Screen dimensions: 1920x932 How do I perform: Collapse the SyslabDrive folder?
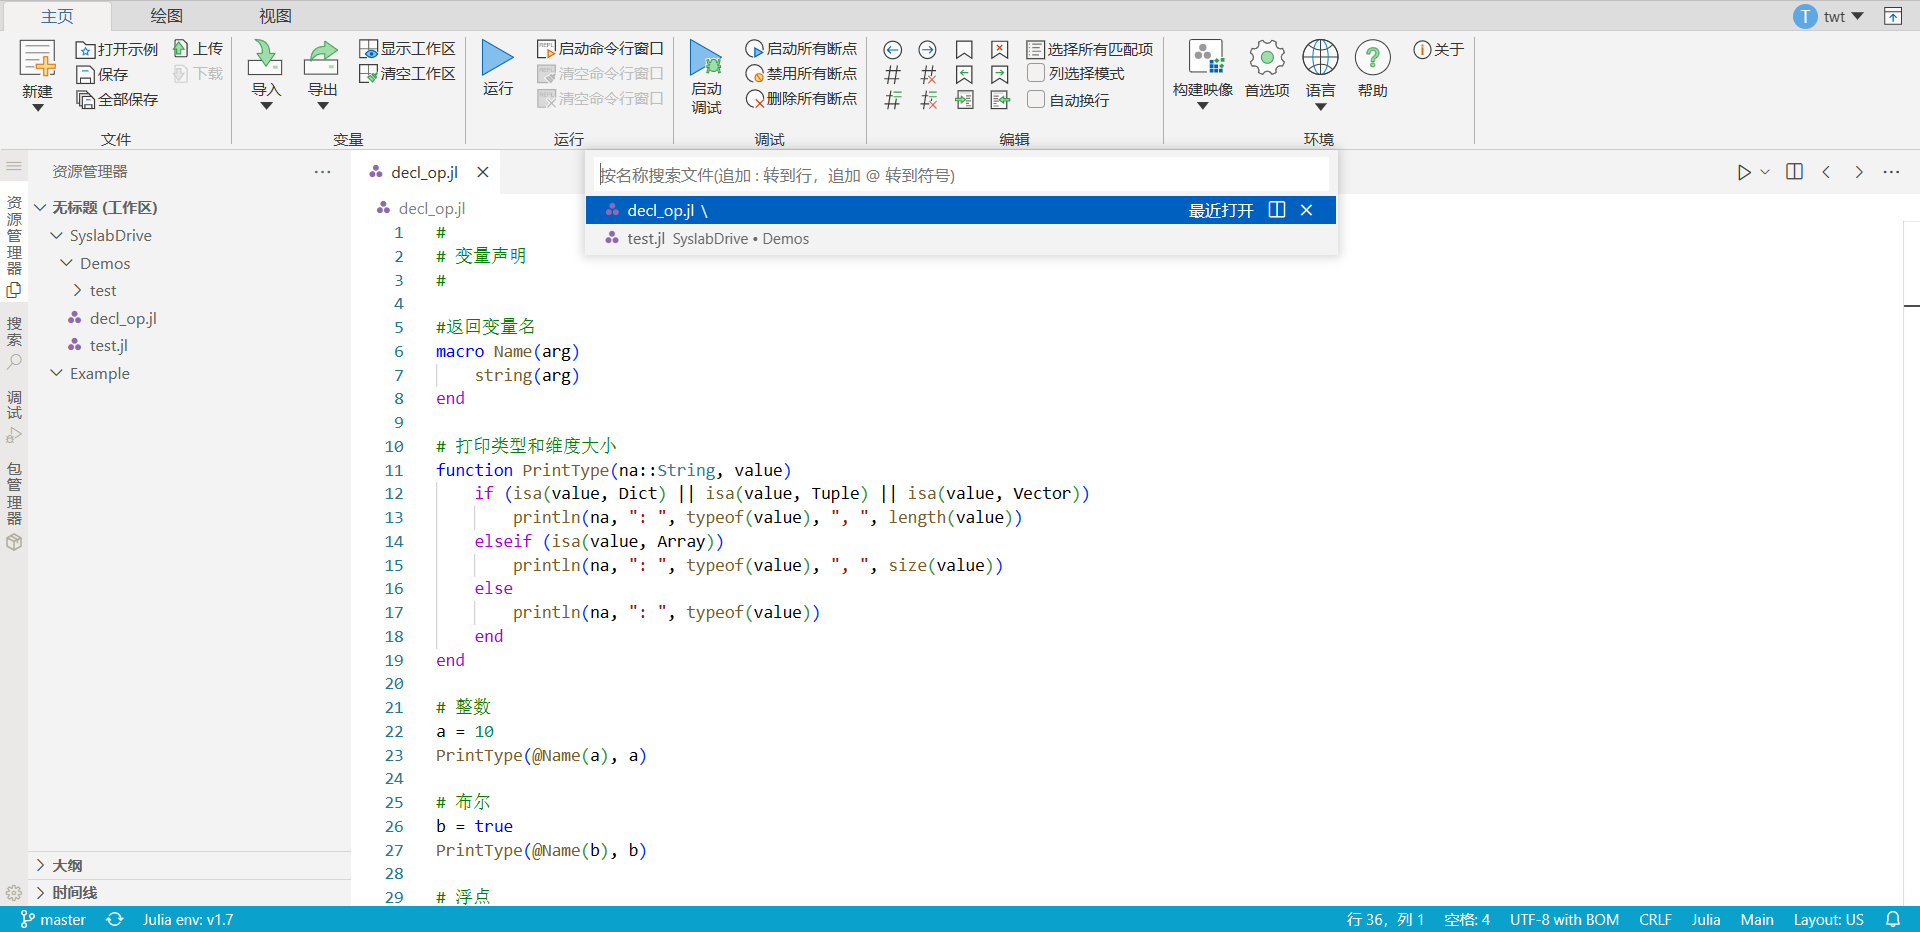coord(57,235)
